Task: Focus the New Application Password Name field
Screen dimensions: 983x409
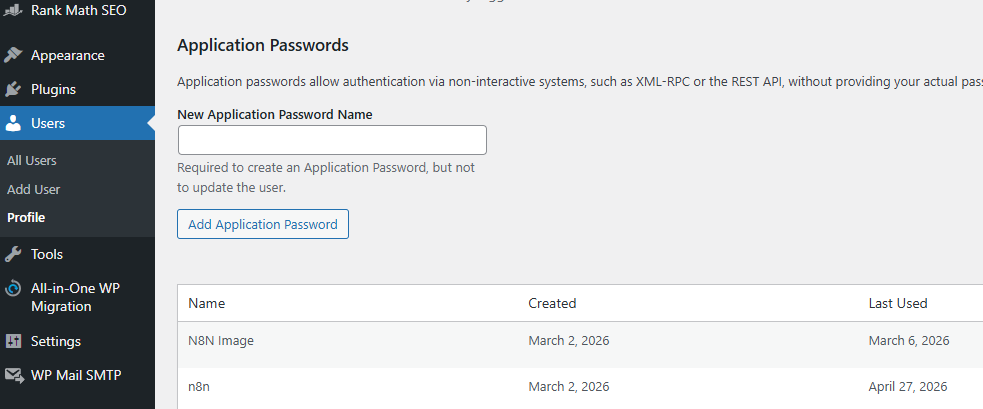Action: [332, 140]
